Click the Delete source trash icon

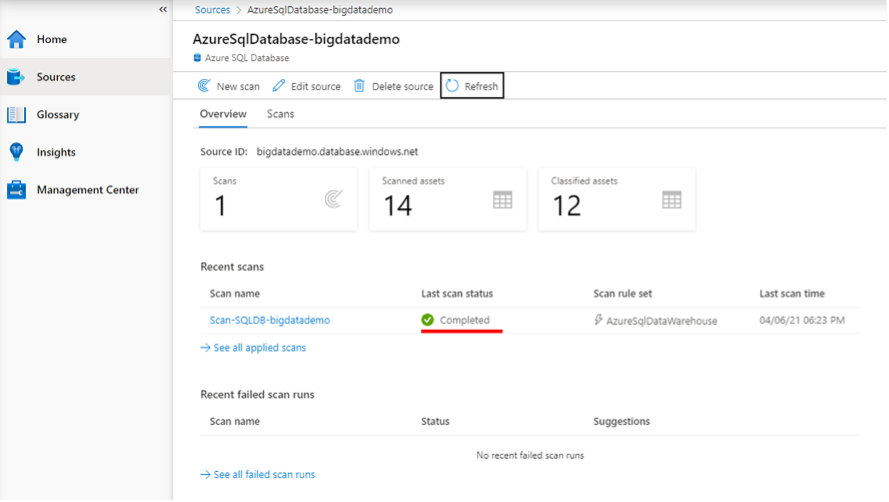pos(359,86)
